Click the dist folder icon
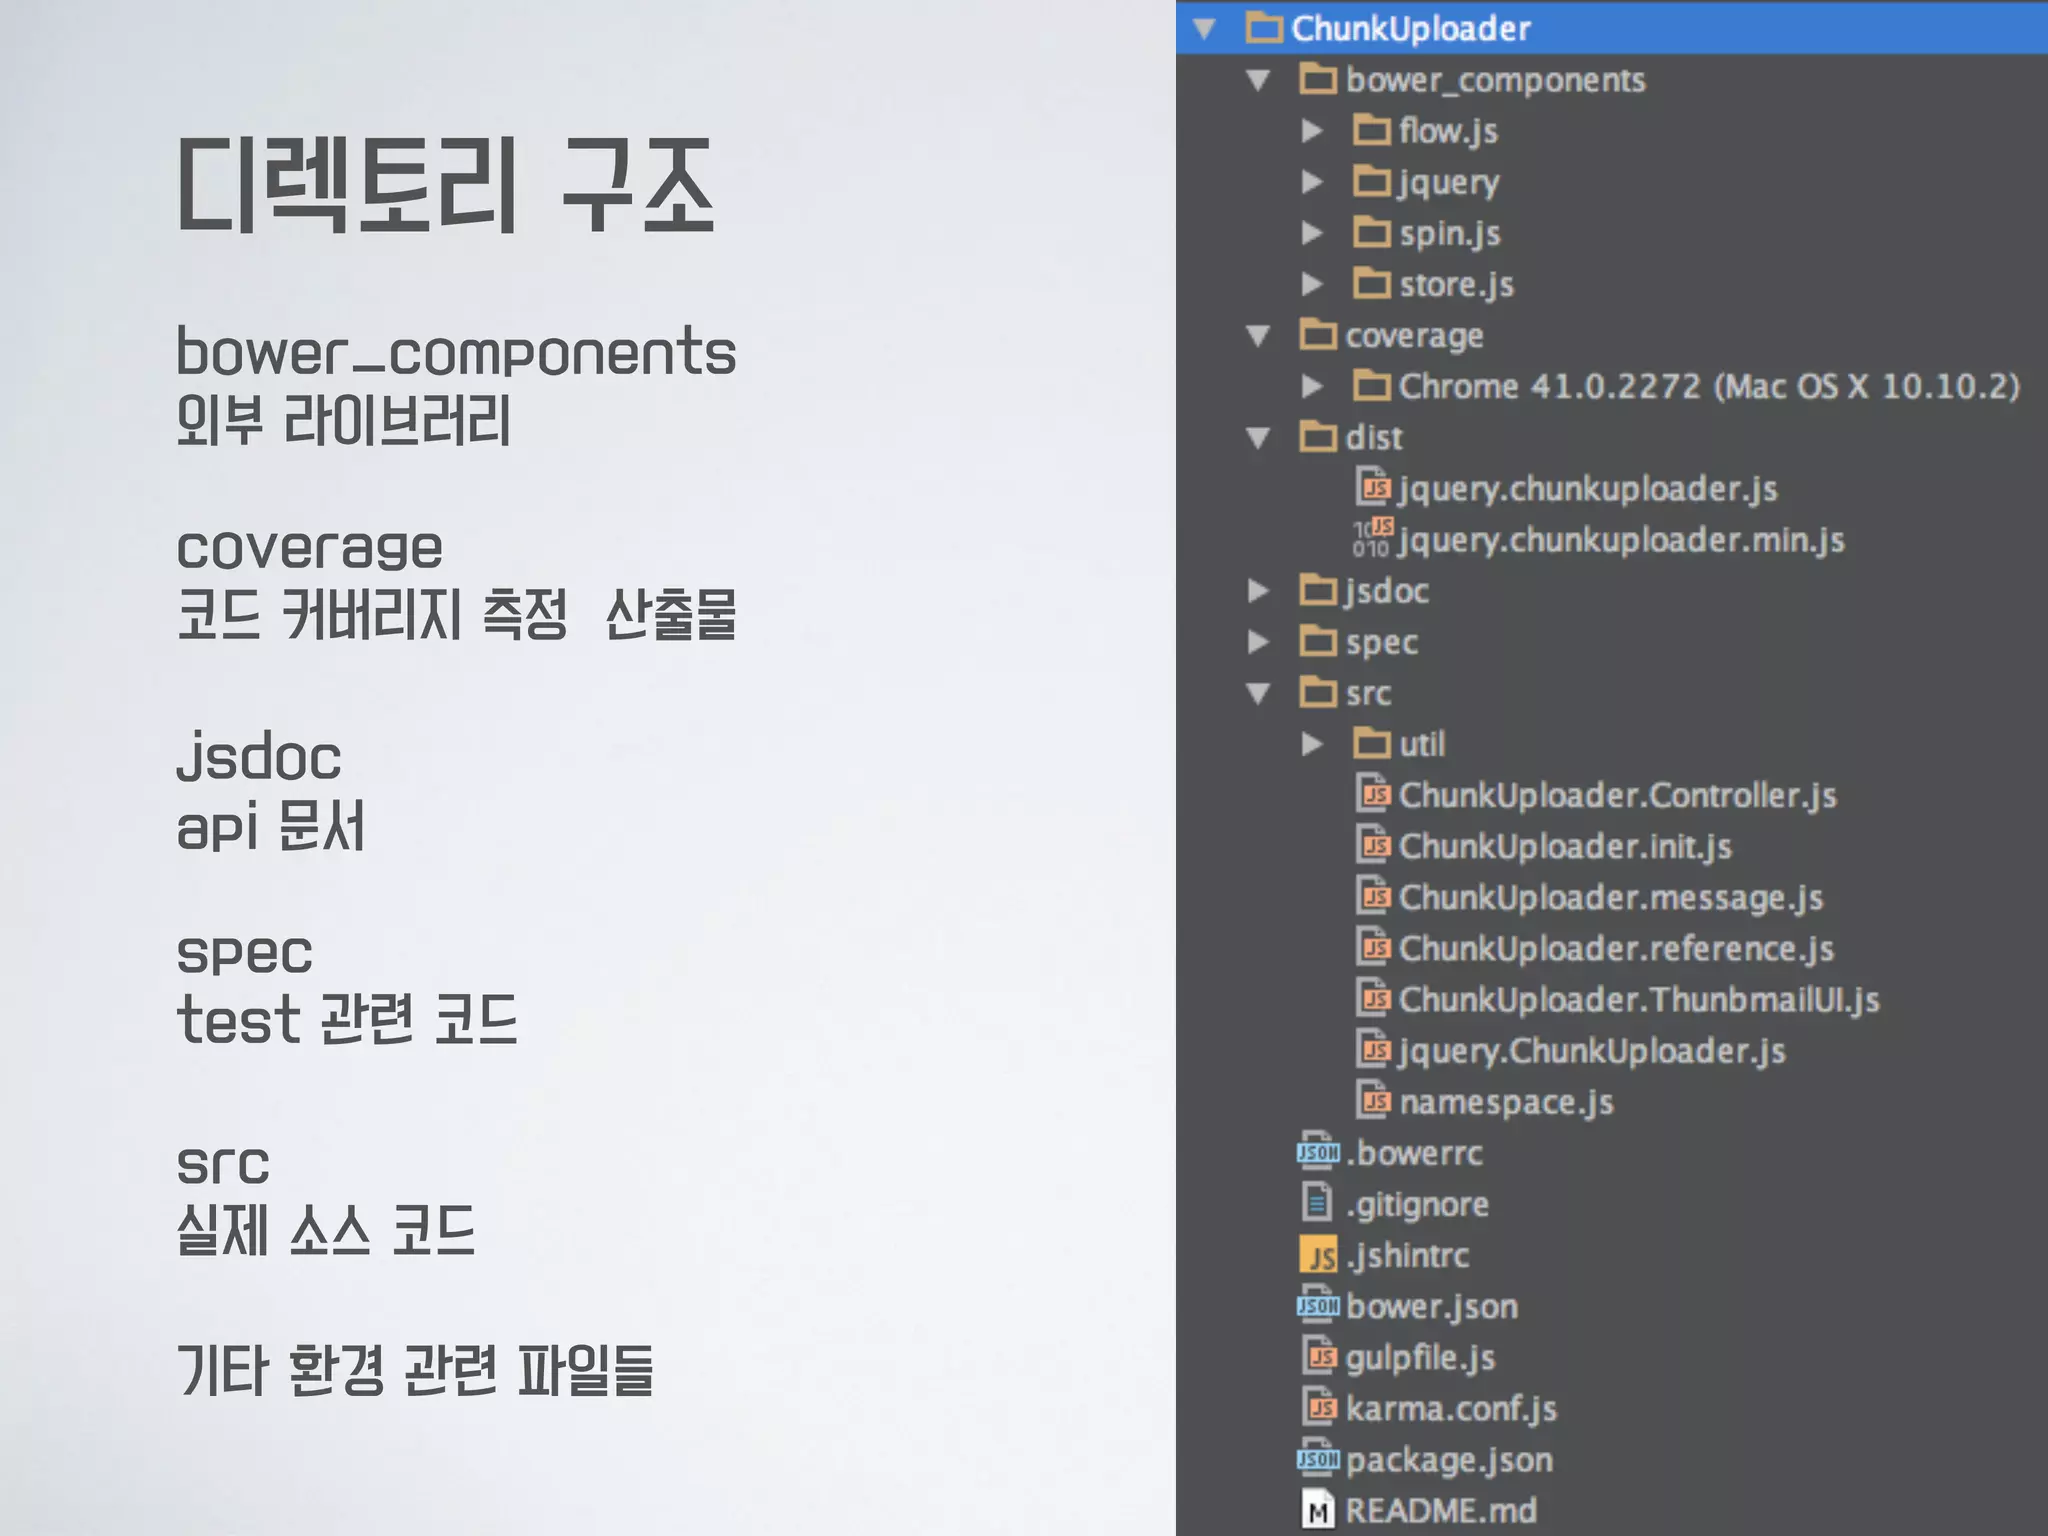The height and width of the screenshot is (1536, 2048). (1318, 436)
